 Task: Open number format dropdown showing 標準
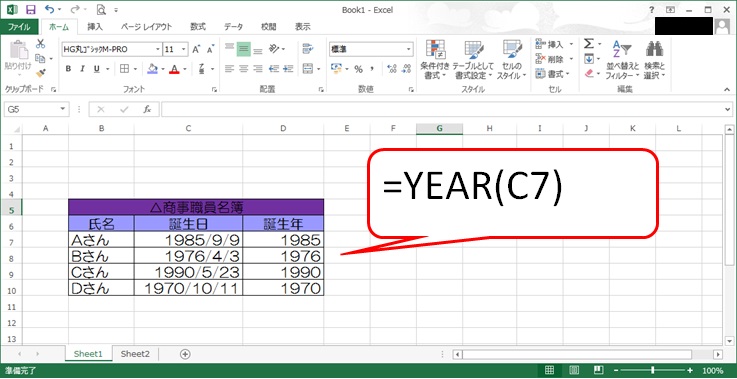pyautogui.click(x=408, y=49)
